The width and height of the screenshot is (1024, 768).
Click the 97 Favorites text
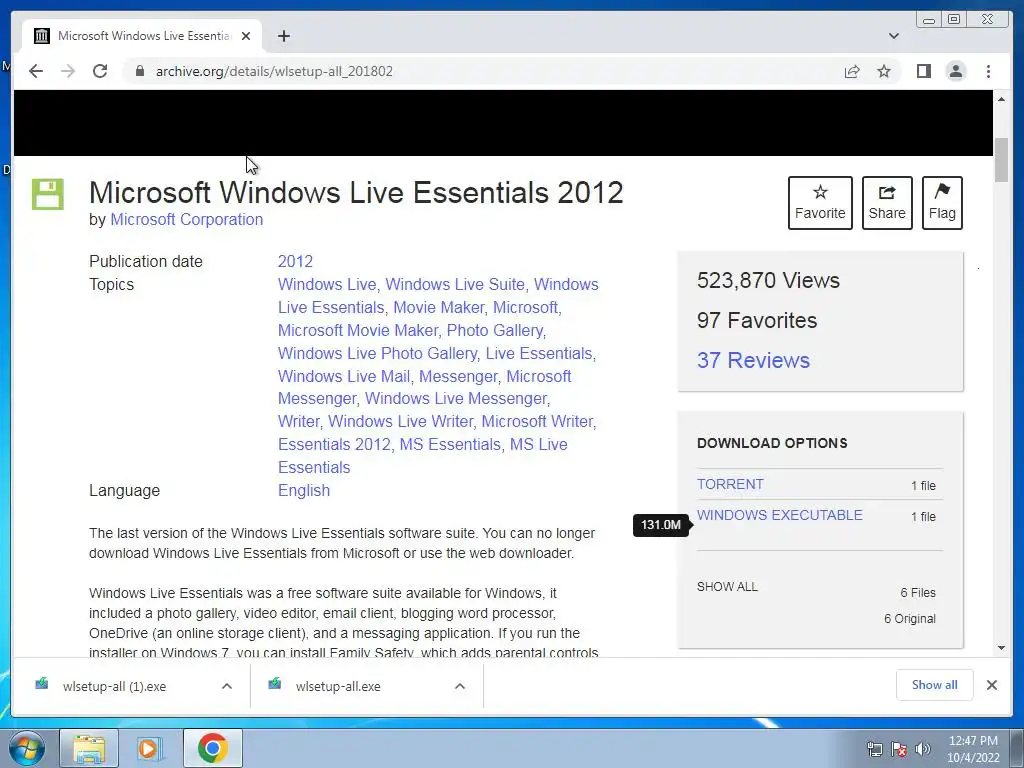(756, 321)
